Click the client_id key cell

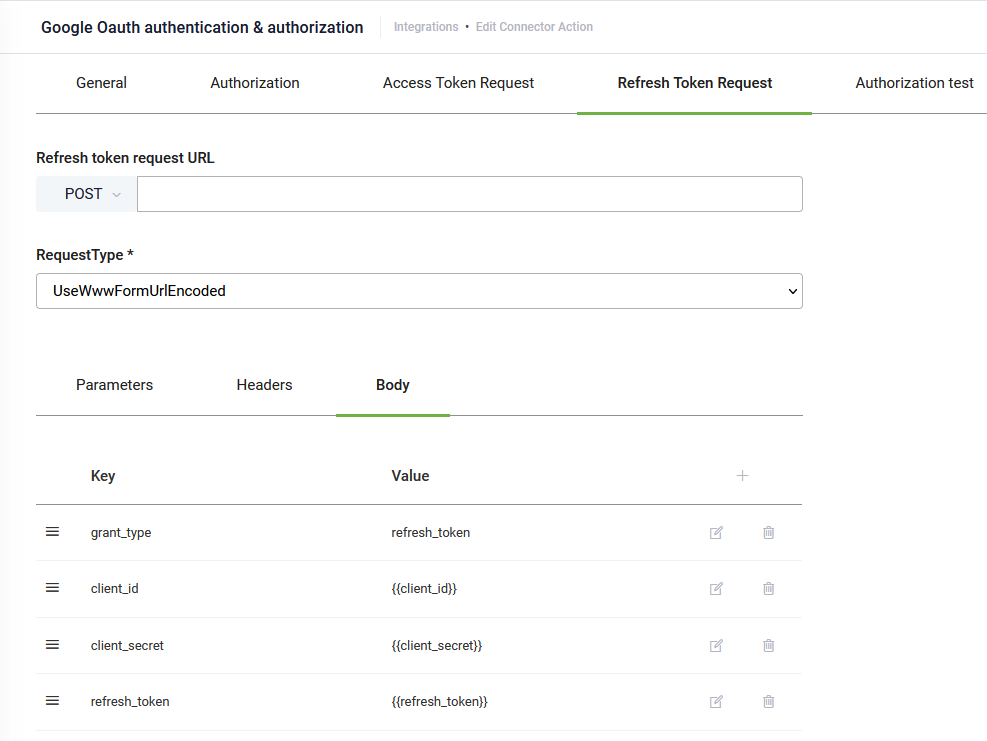point(115,589)
